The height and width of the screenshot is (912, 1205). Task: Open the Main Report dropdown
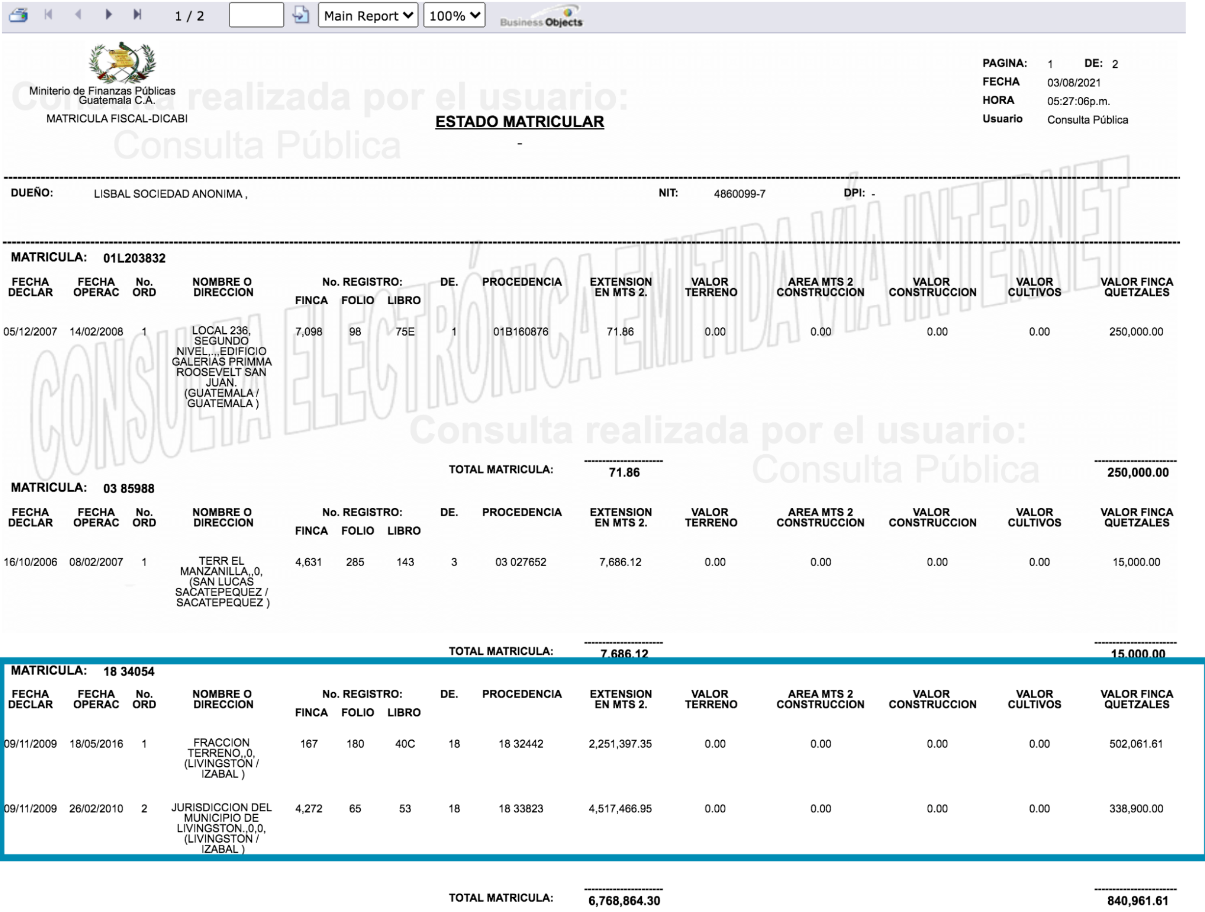368,16
